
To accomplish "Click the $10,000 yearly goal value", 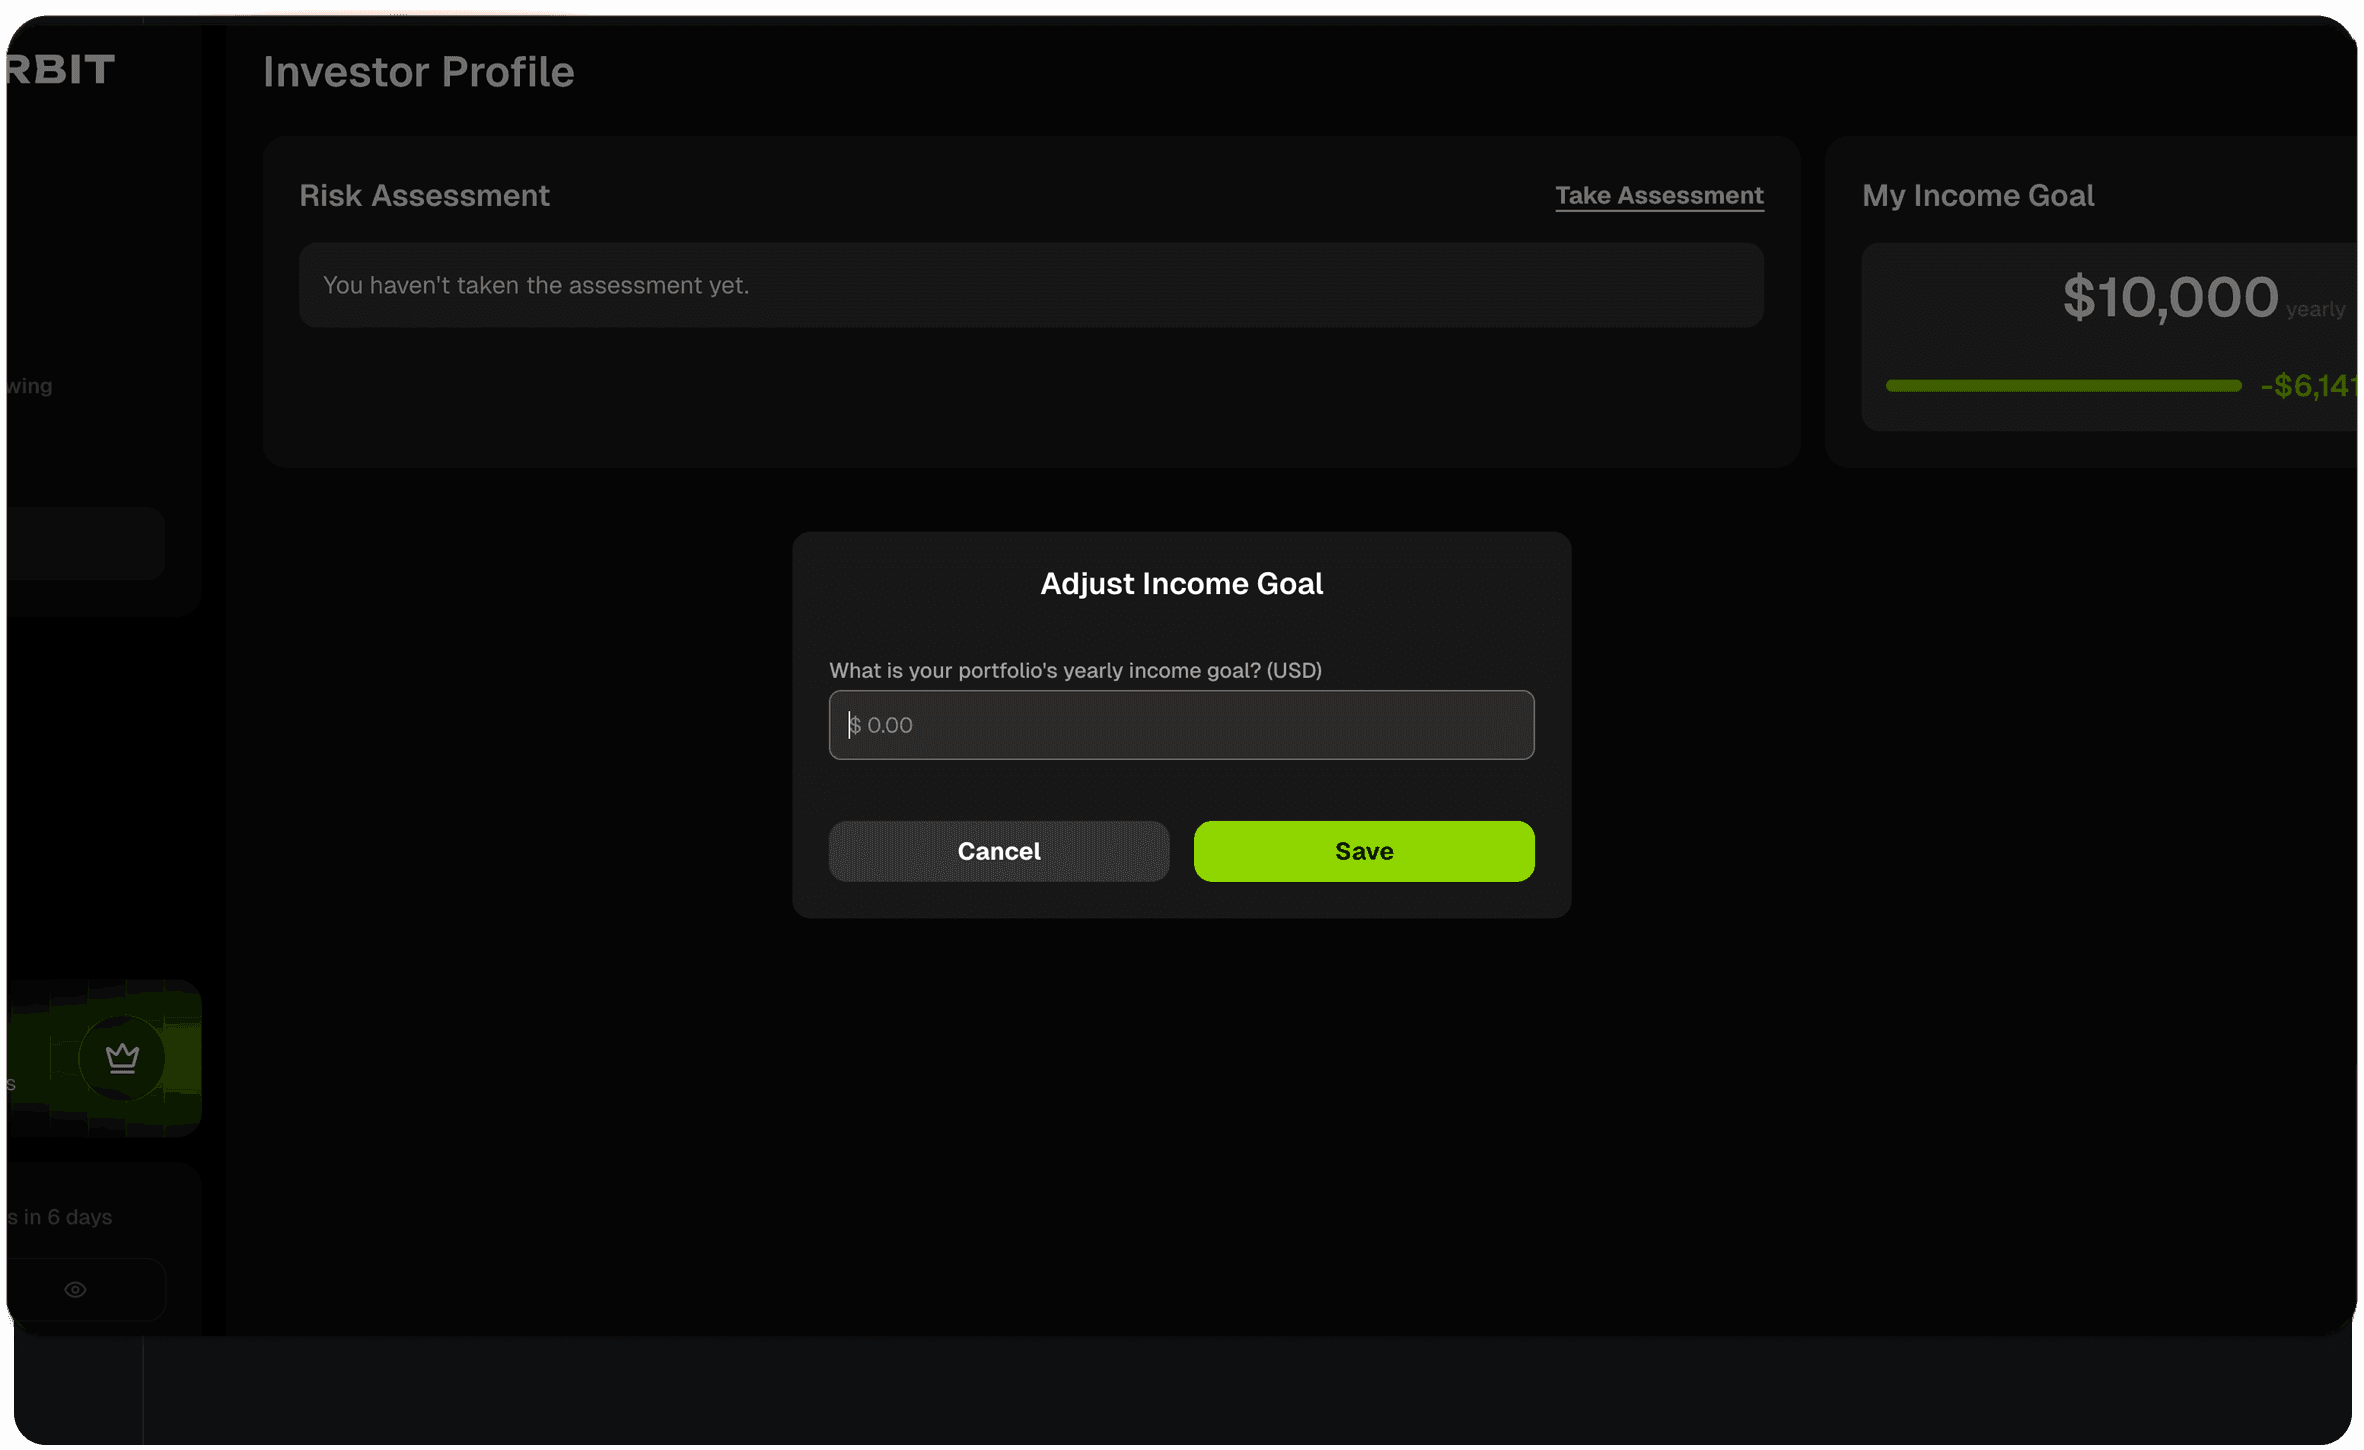I will [x=2171, y=297].
